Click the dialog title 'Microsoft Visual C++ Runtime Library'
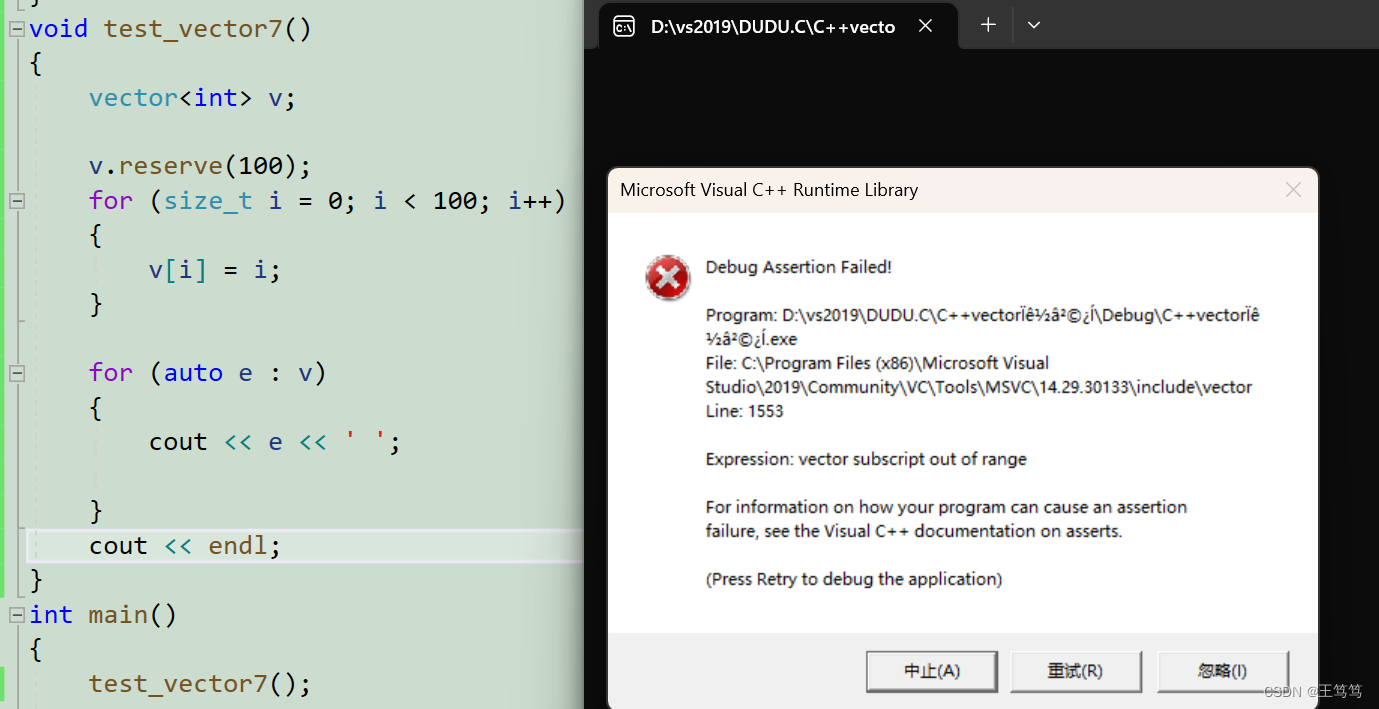 point(769,190)
